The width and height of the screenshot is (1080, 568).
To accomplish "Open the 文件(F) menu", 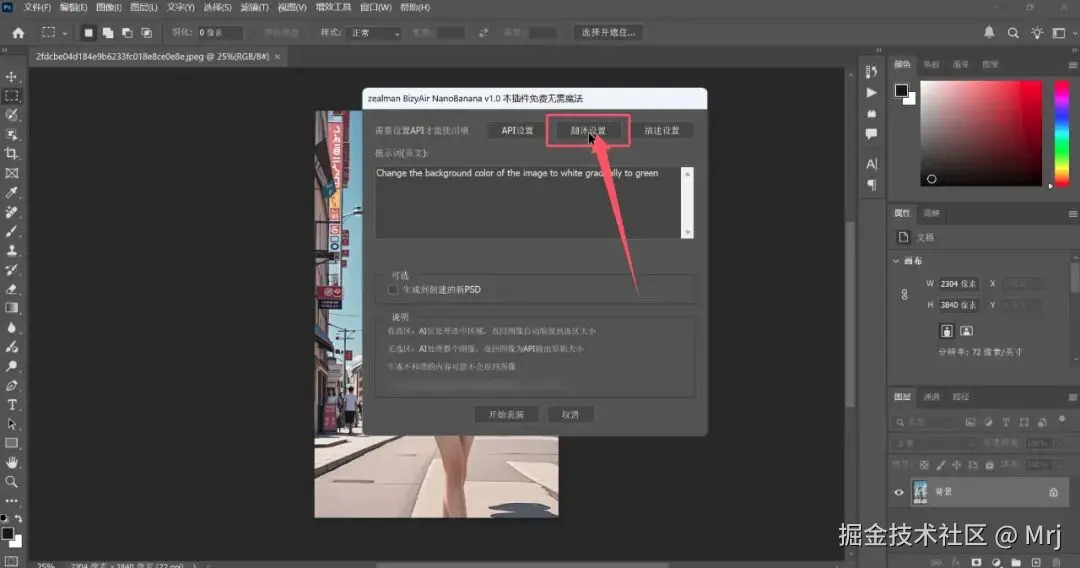I will (x=37, y=8).
